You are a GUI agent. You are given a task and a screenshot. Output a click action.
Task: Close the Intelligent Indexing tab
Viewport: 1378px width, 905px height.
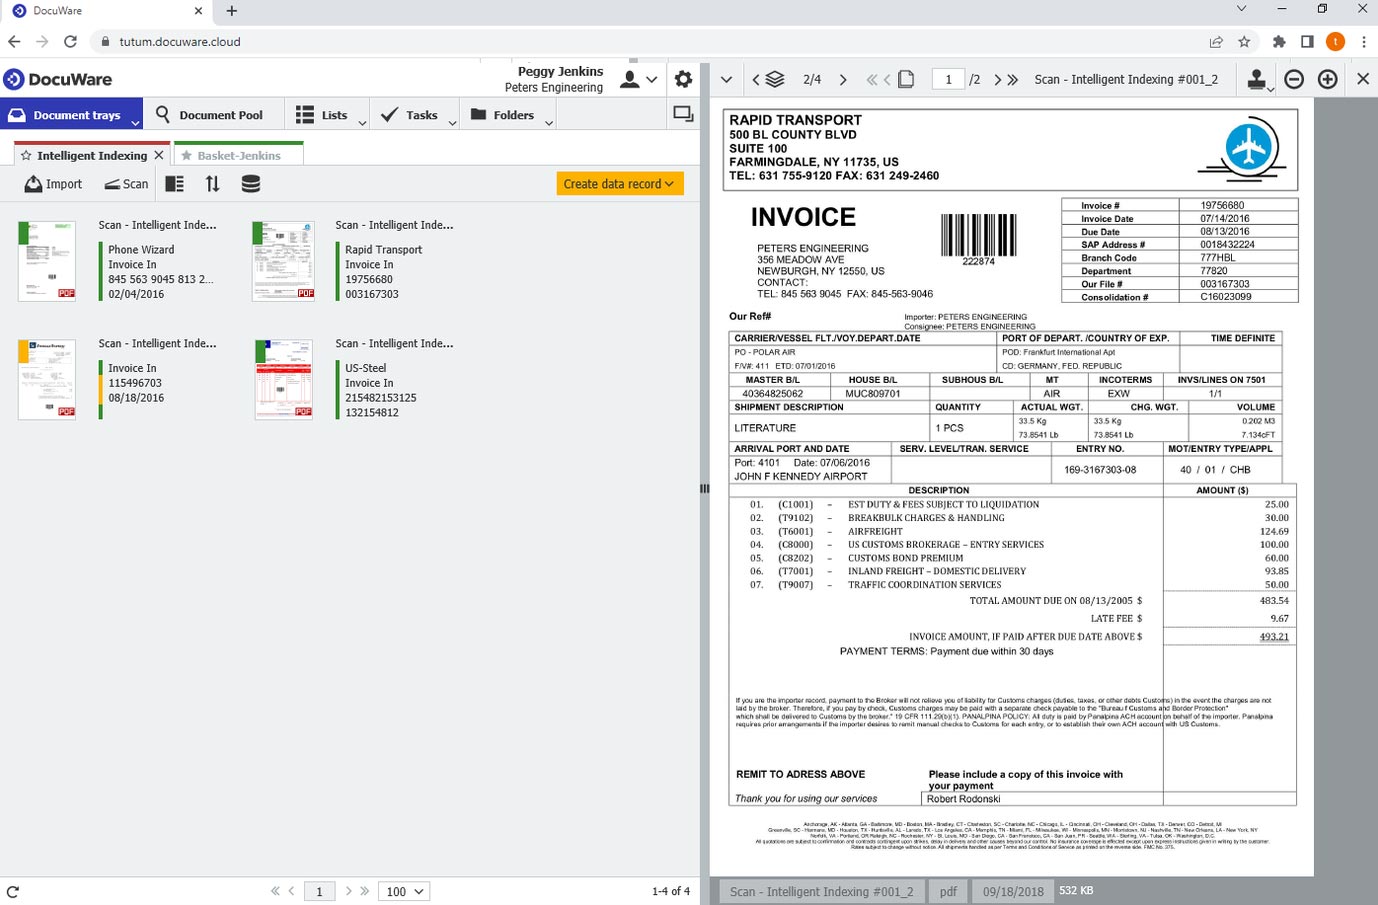point(158,155)
